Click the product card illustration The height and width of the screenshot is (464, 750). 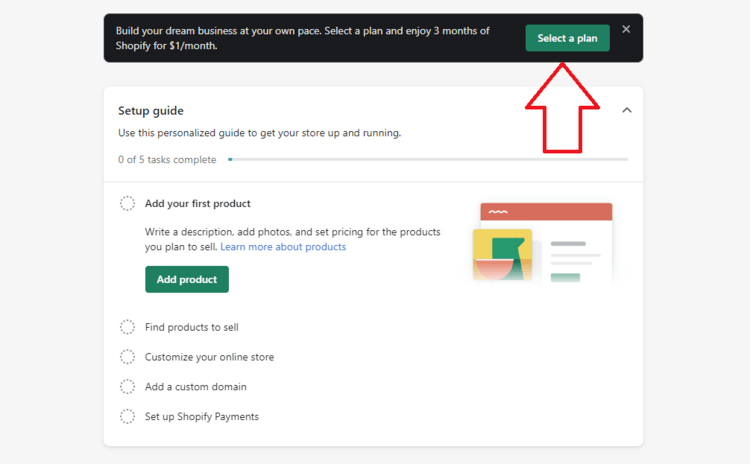click(x=543, y=243)
